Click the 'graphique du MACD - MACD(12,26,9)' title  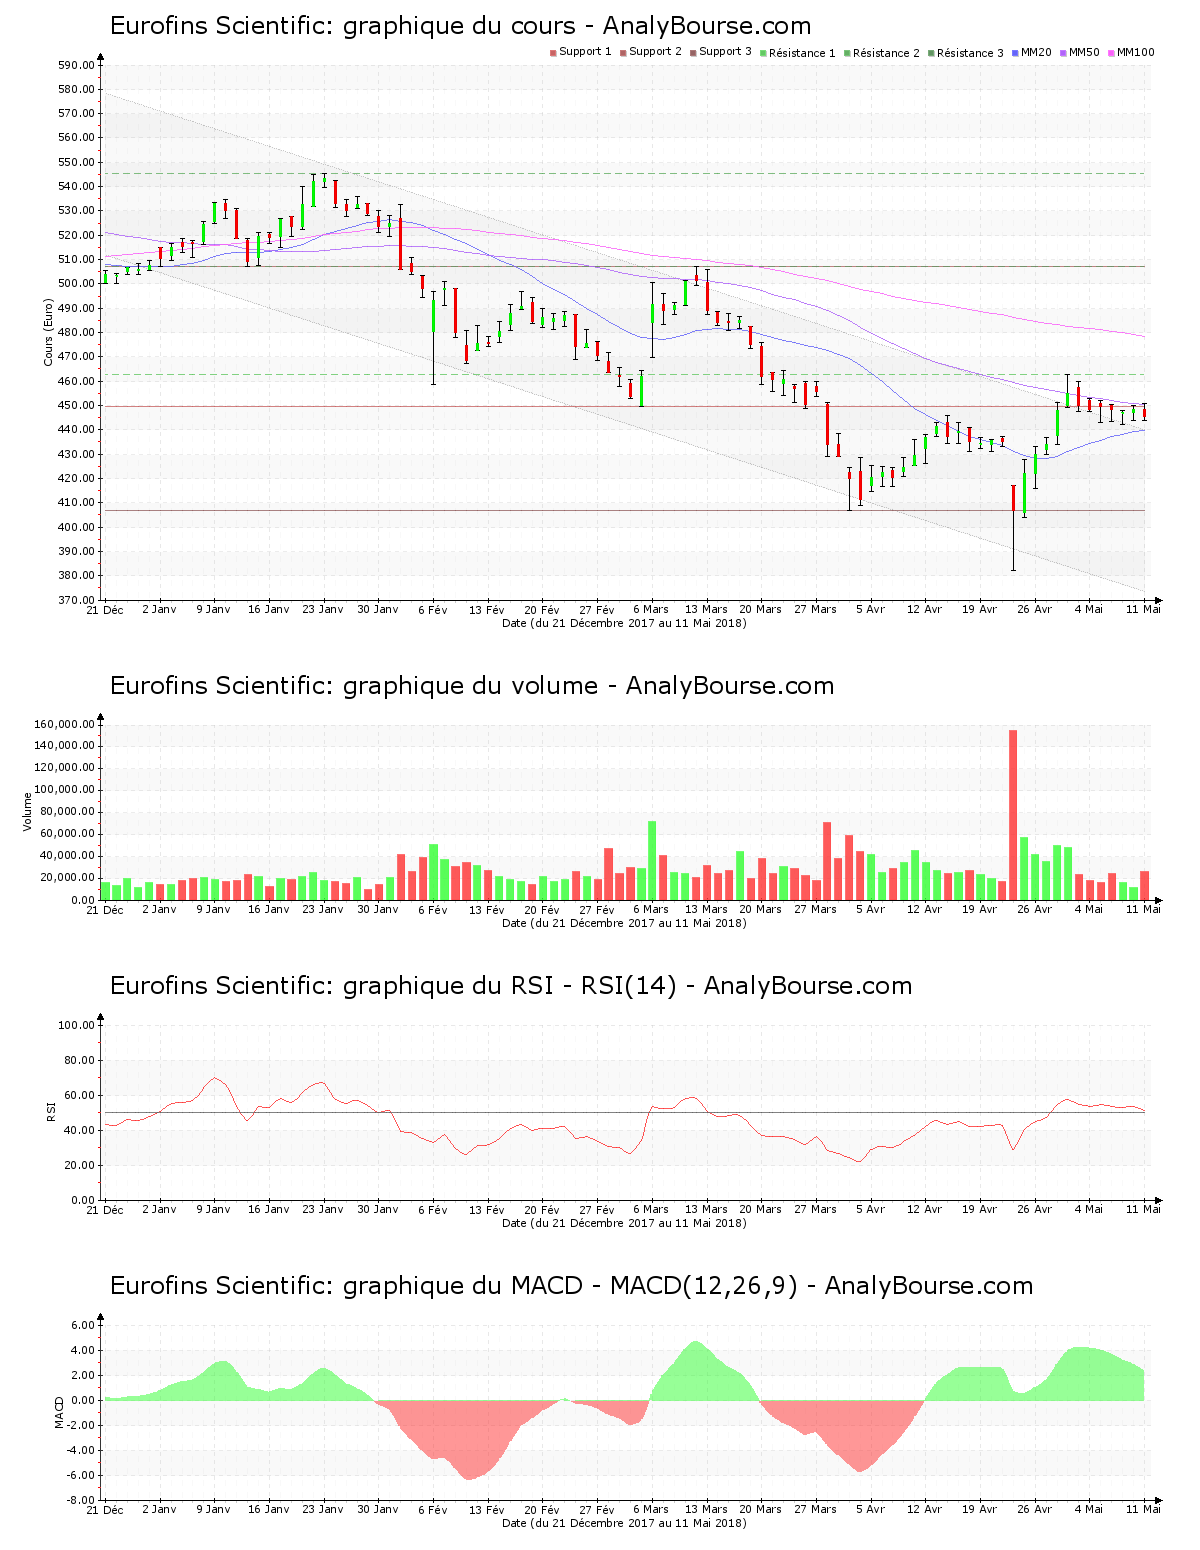pos(572,1286)
